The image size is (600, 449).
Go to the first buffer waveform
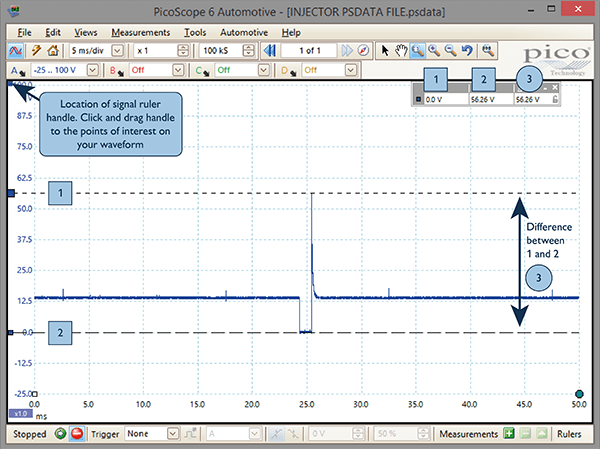coord(270,51)
